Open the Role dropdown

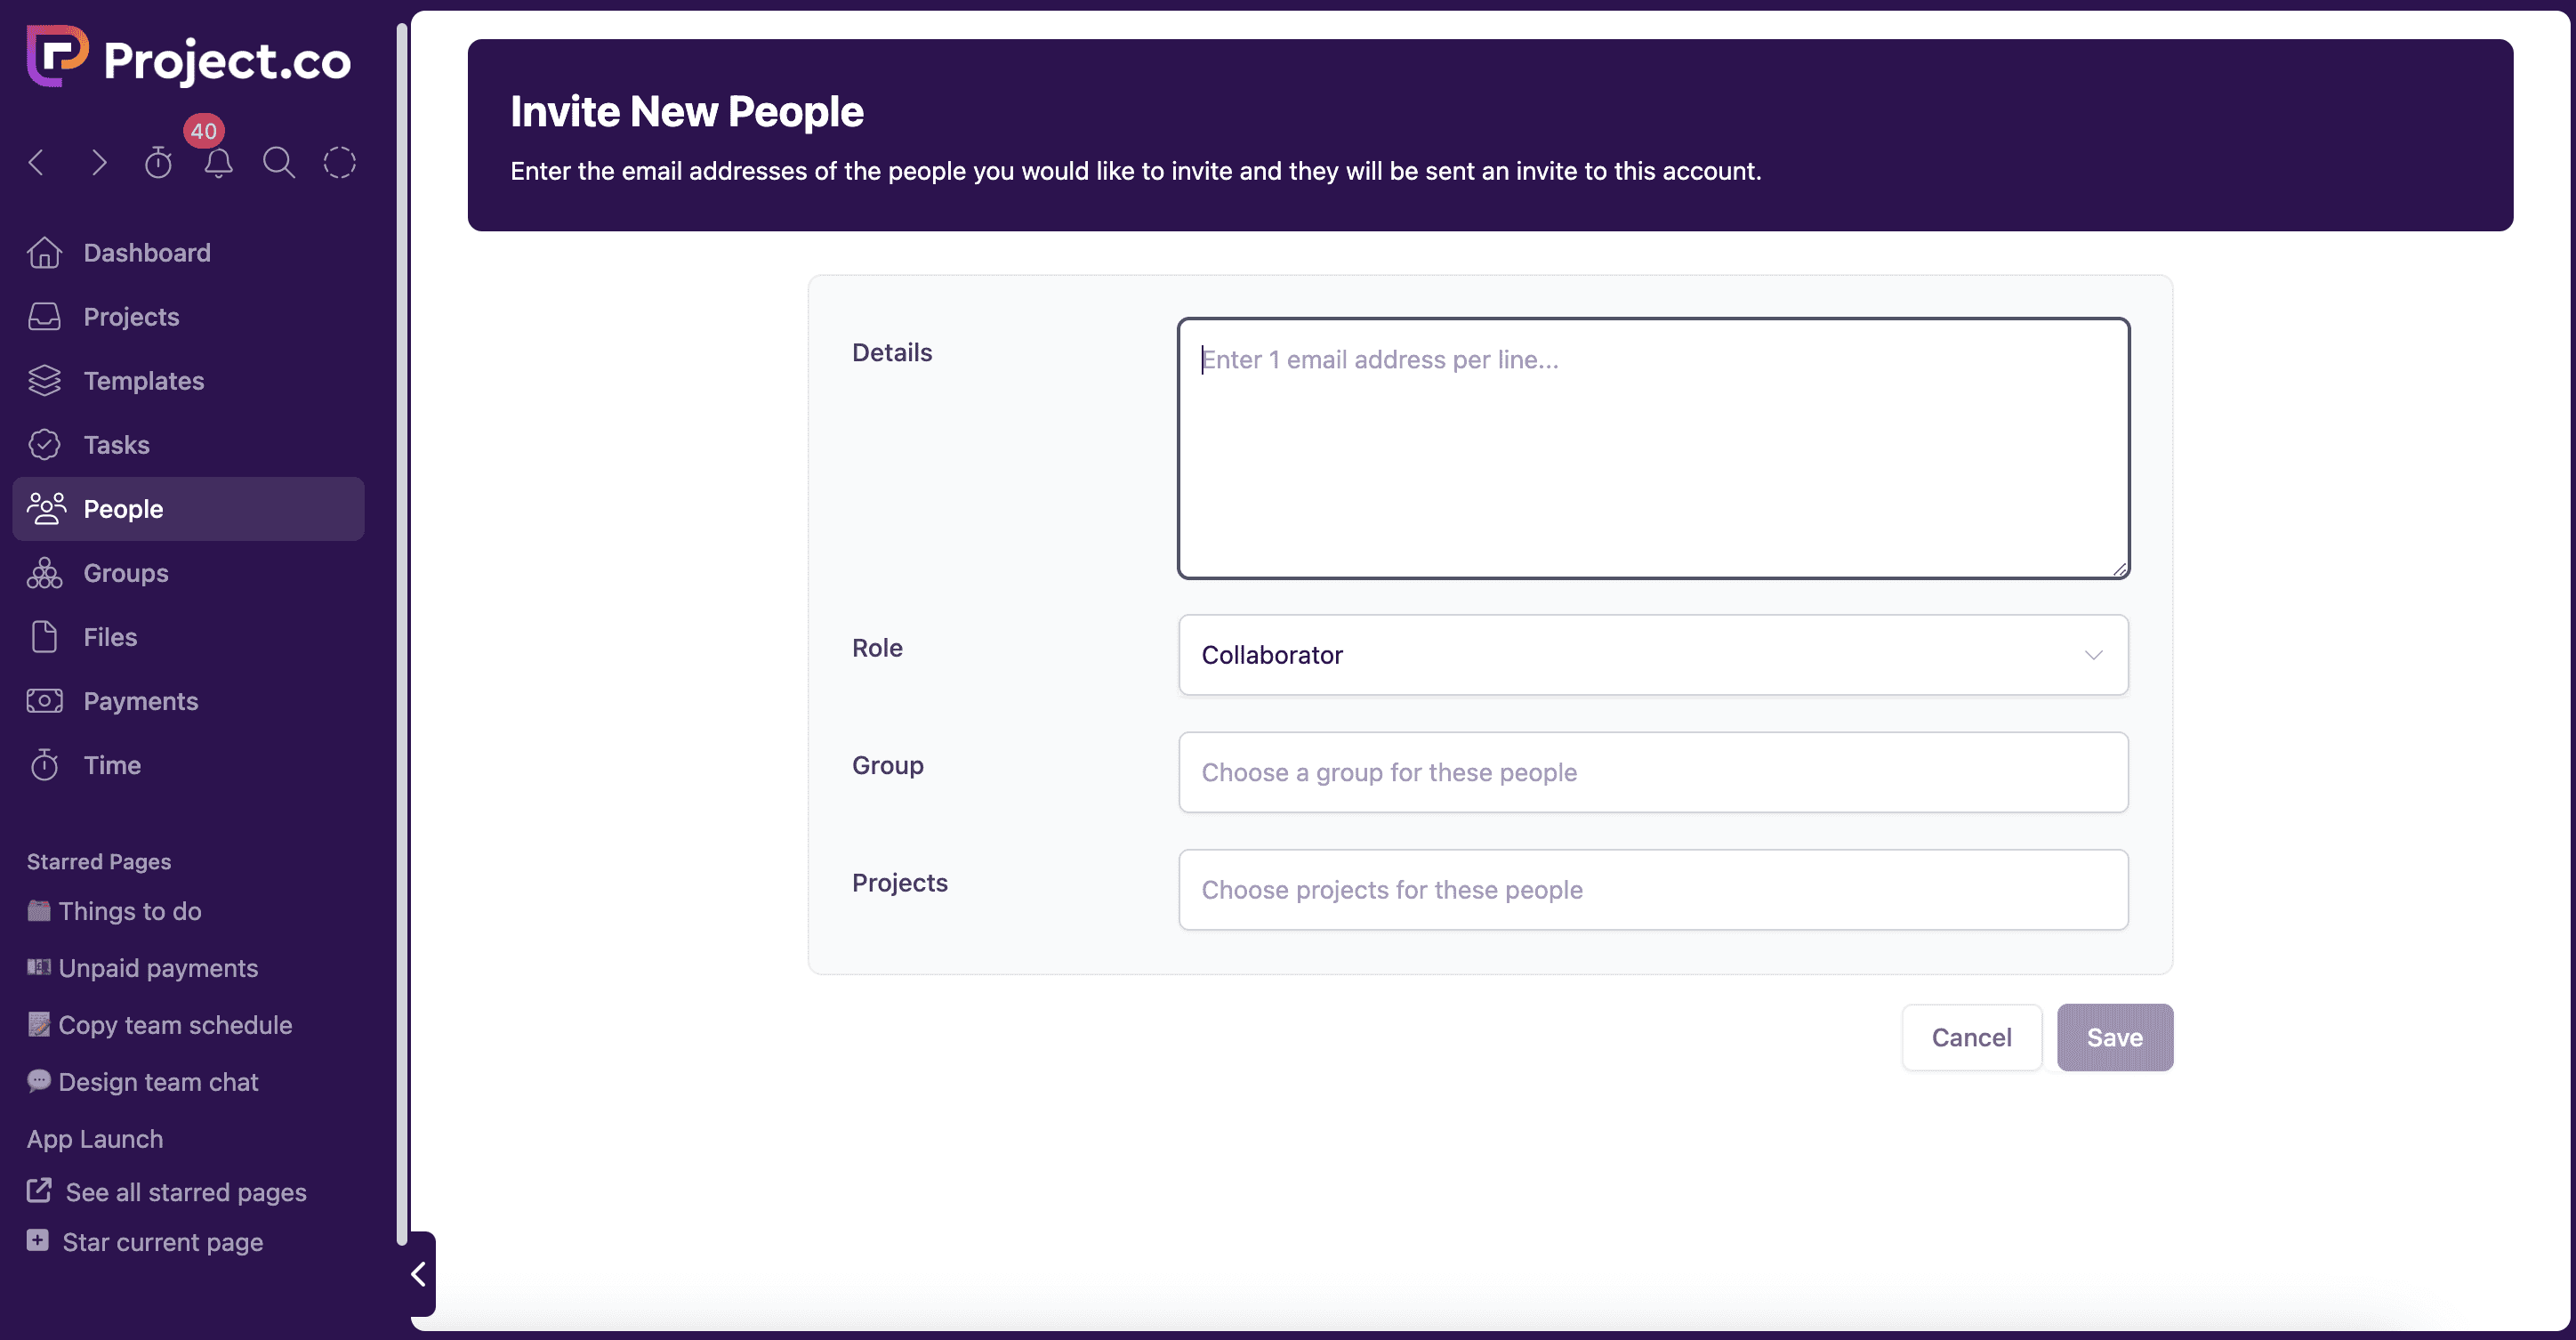tap(1653, 655)
